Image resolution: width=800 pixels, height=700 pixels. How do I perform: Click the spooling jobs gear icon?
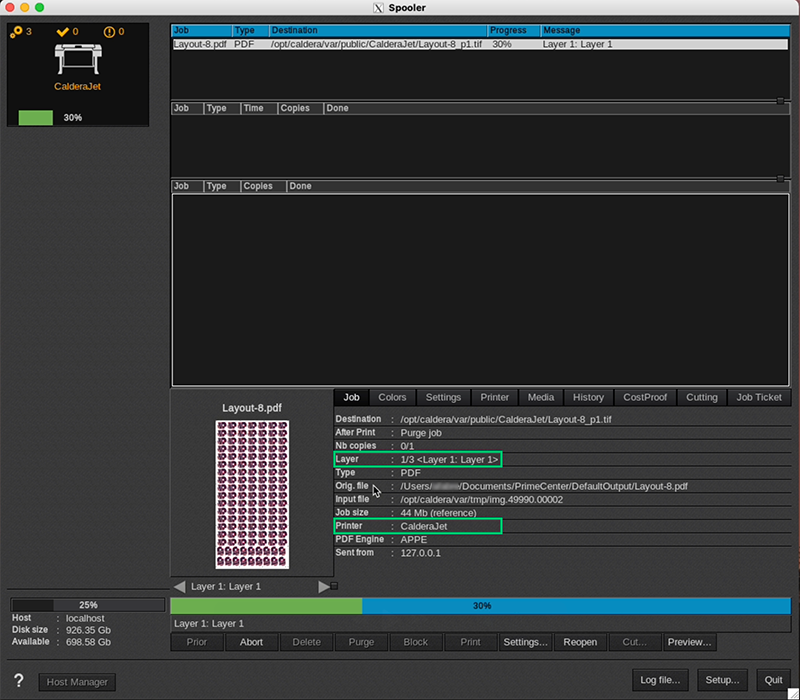coord(19,32)
